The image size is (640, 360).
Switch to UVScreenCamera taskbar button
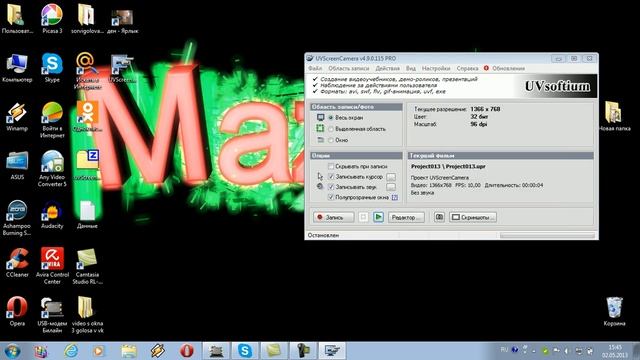[332, 351]
